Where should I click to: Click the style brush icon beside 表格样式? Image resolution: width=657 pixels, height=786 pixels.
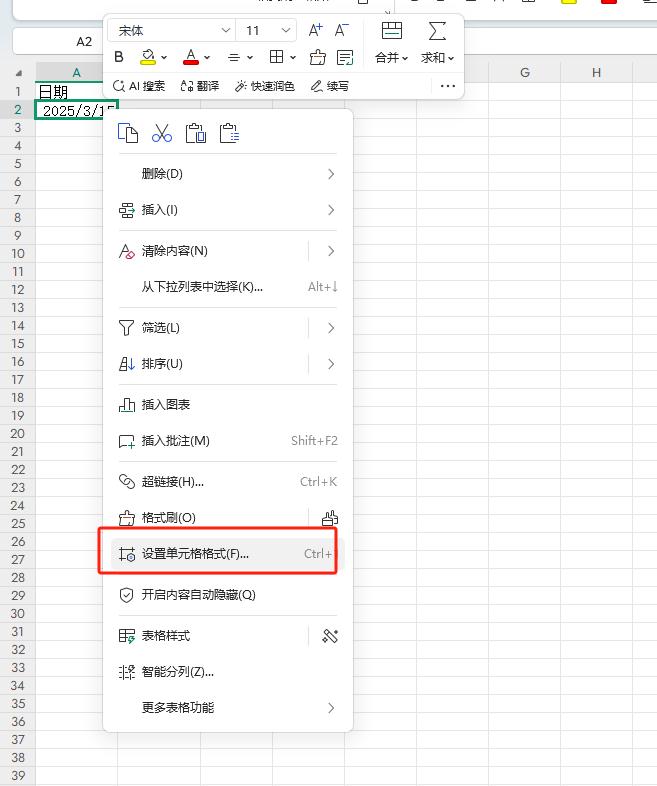pos(330,636)
